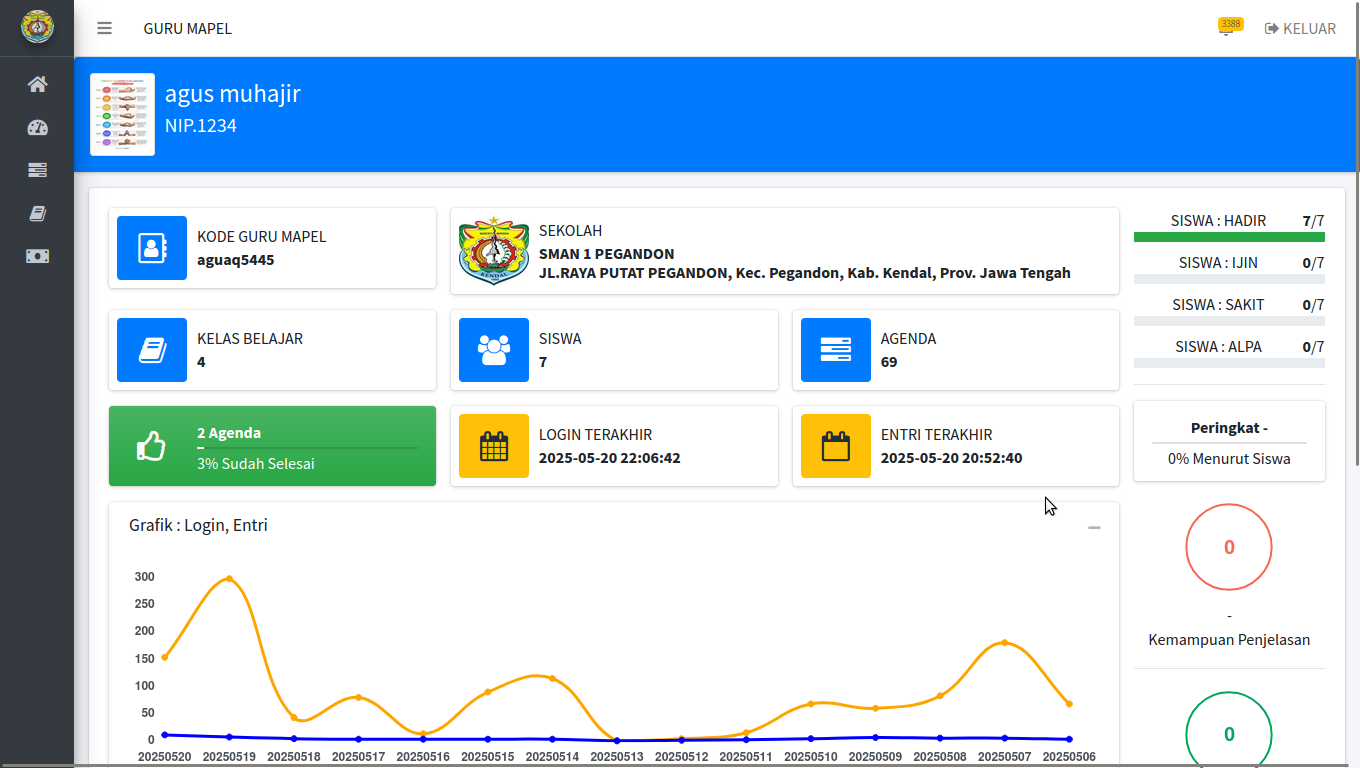Viewport: 1360px width, 768px height.
Task: Click the Entri Terakhir calendar icon
Action: pyautogui.click(x=836, y=446)
